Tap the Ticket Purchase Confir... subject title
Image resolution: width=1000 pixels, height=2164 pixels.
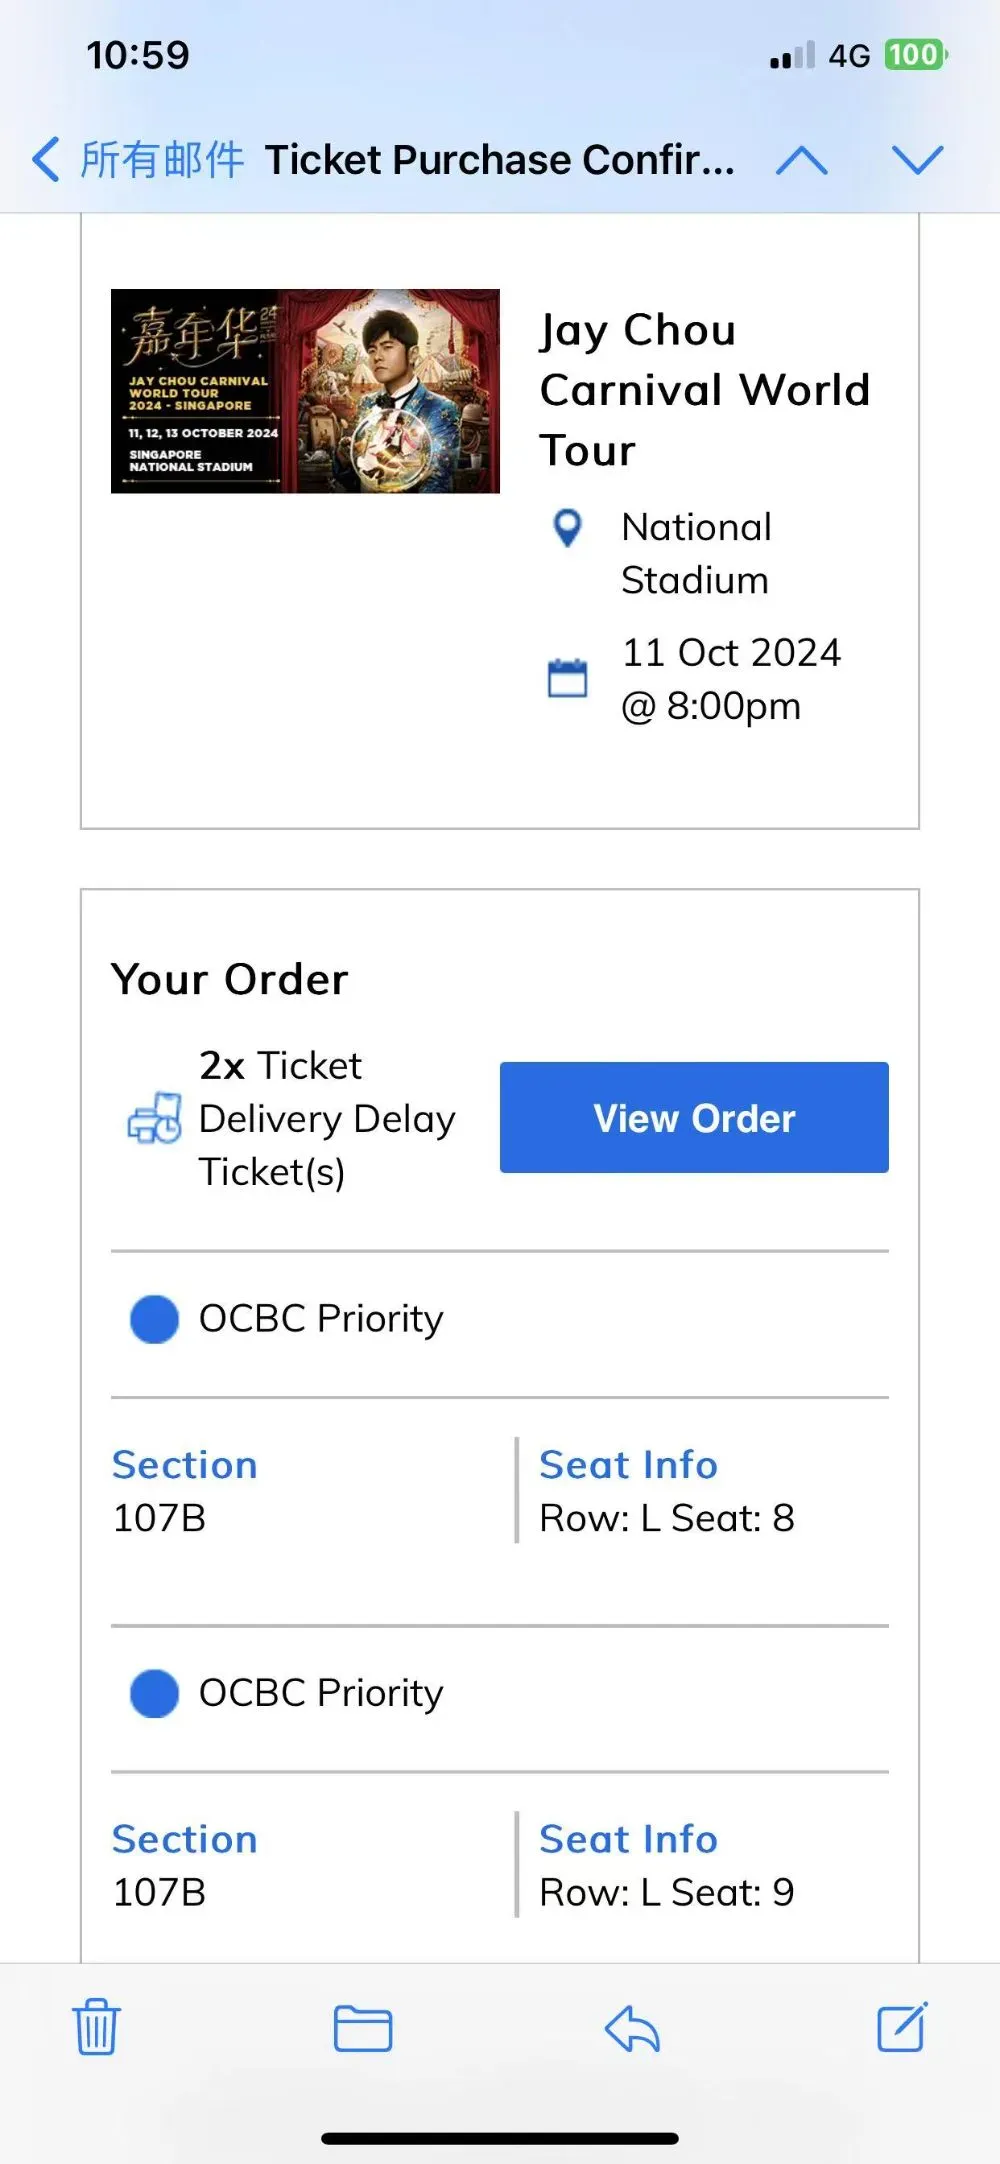[500, 160]
